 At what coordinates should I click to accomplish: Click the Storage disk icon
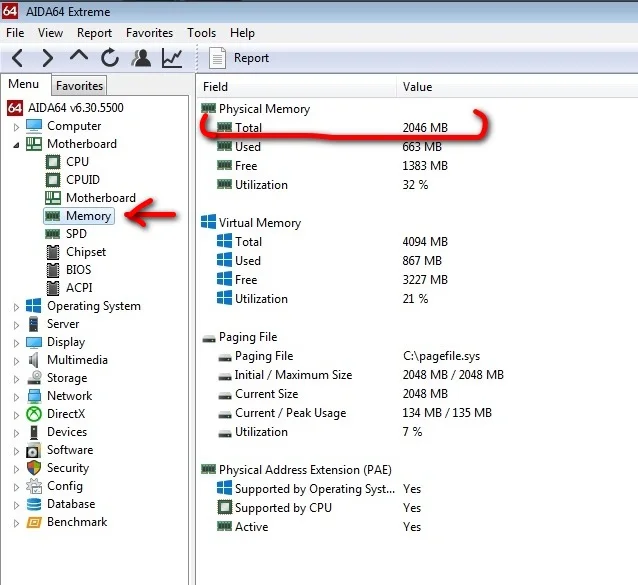[34, 378]
